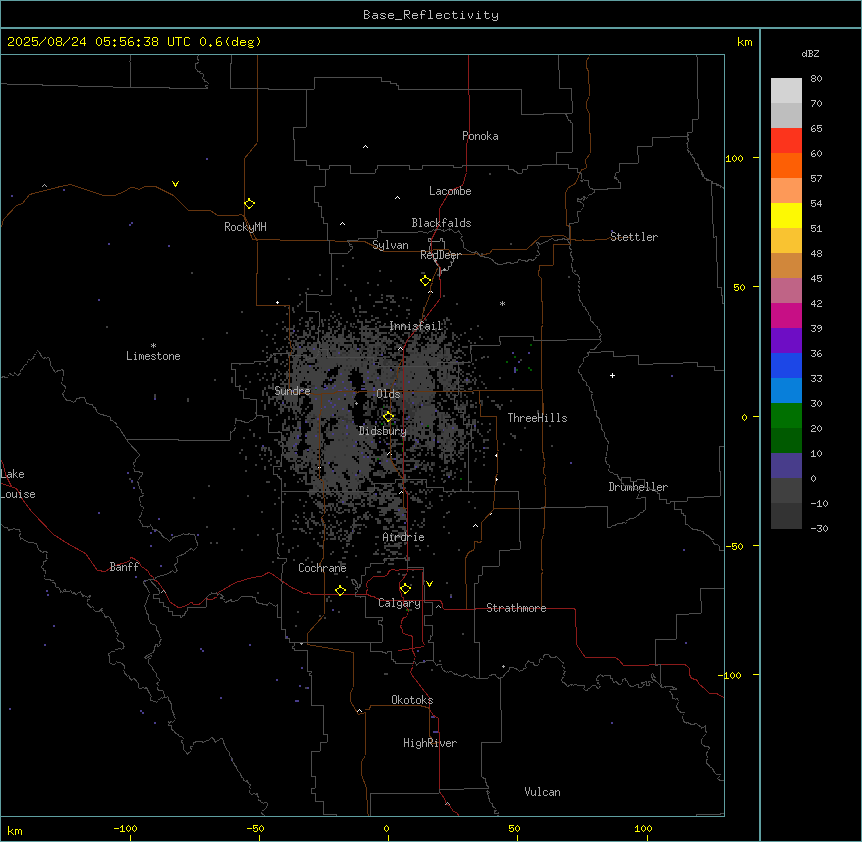Click the Calgary city label
This screenshot has width=862, height=842.
(399, 603)
